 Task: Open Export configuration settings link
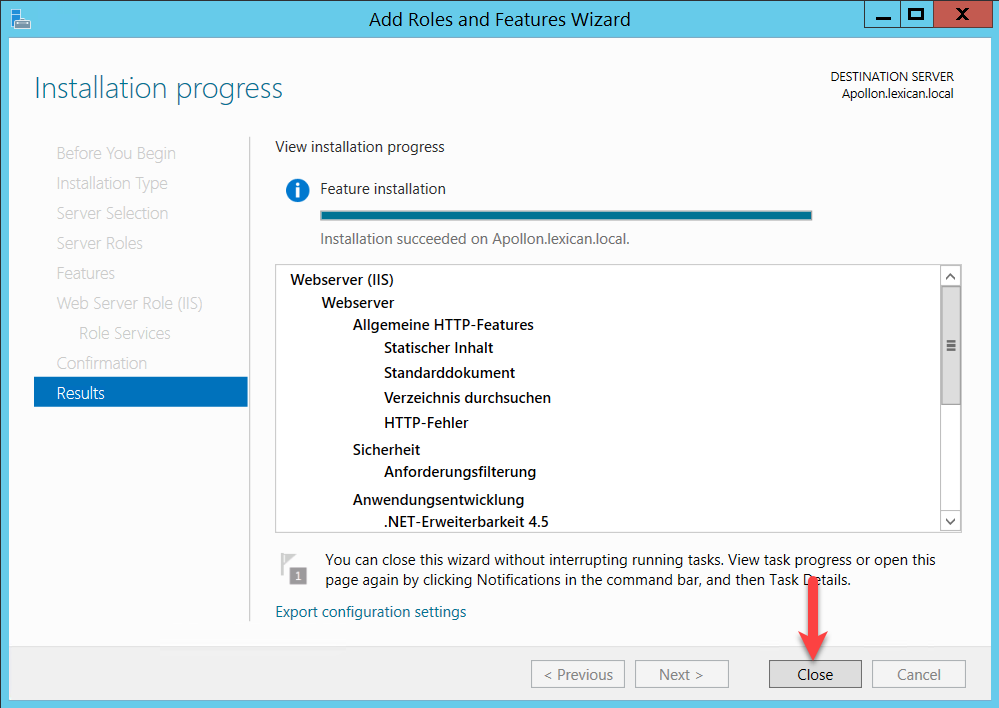pos(370,612)
